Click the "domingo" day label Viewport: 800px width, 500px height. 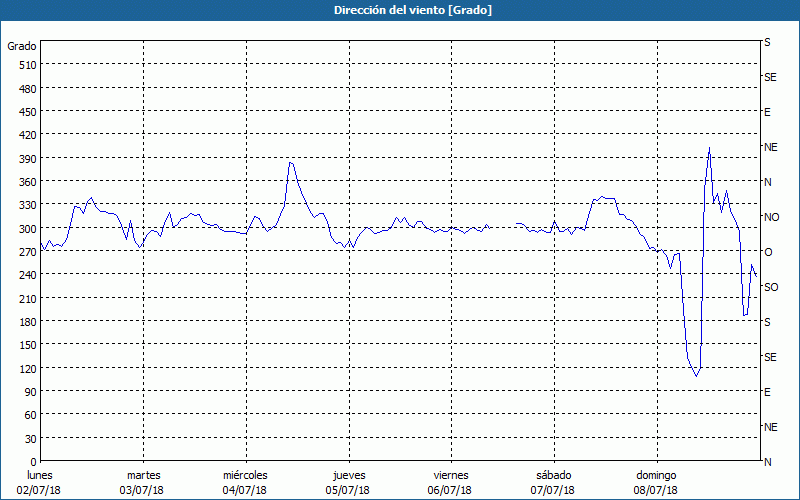[x=656, y=475]
